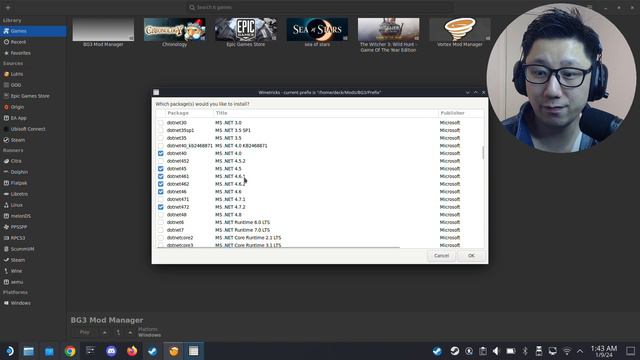Check the dotnet471 package checkbox
Screen dimensions: 640x360
(160, 200)
